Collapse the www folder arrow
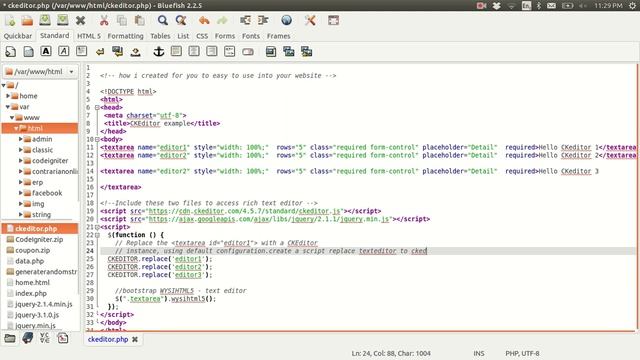Viewport: 640px width, 360px height. (x=12, y=118)
